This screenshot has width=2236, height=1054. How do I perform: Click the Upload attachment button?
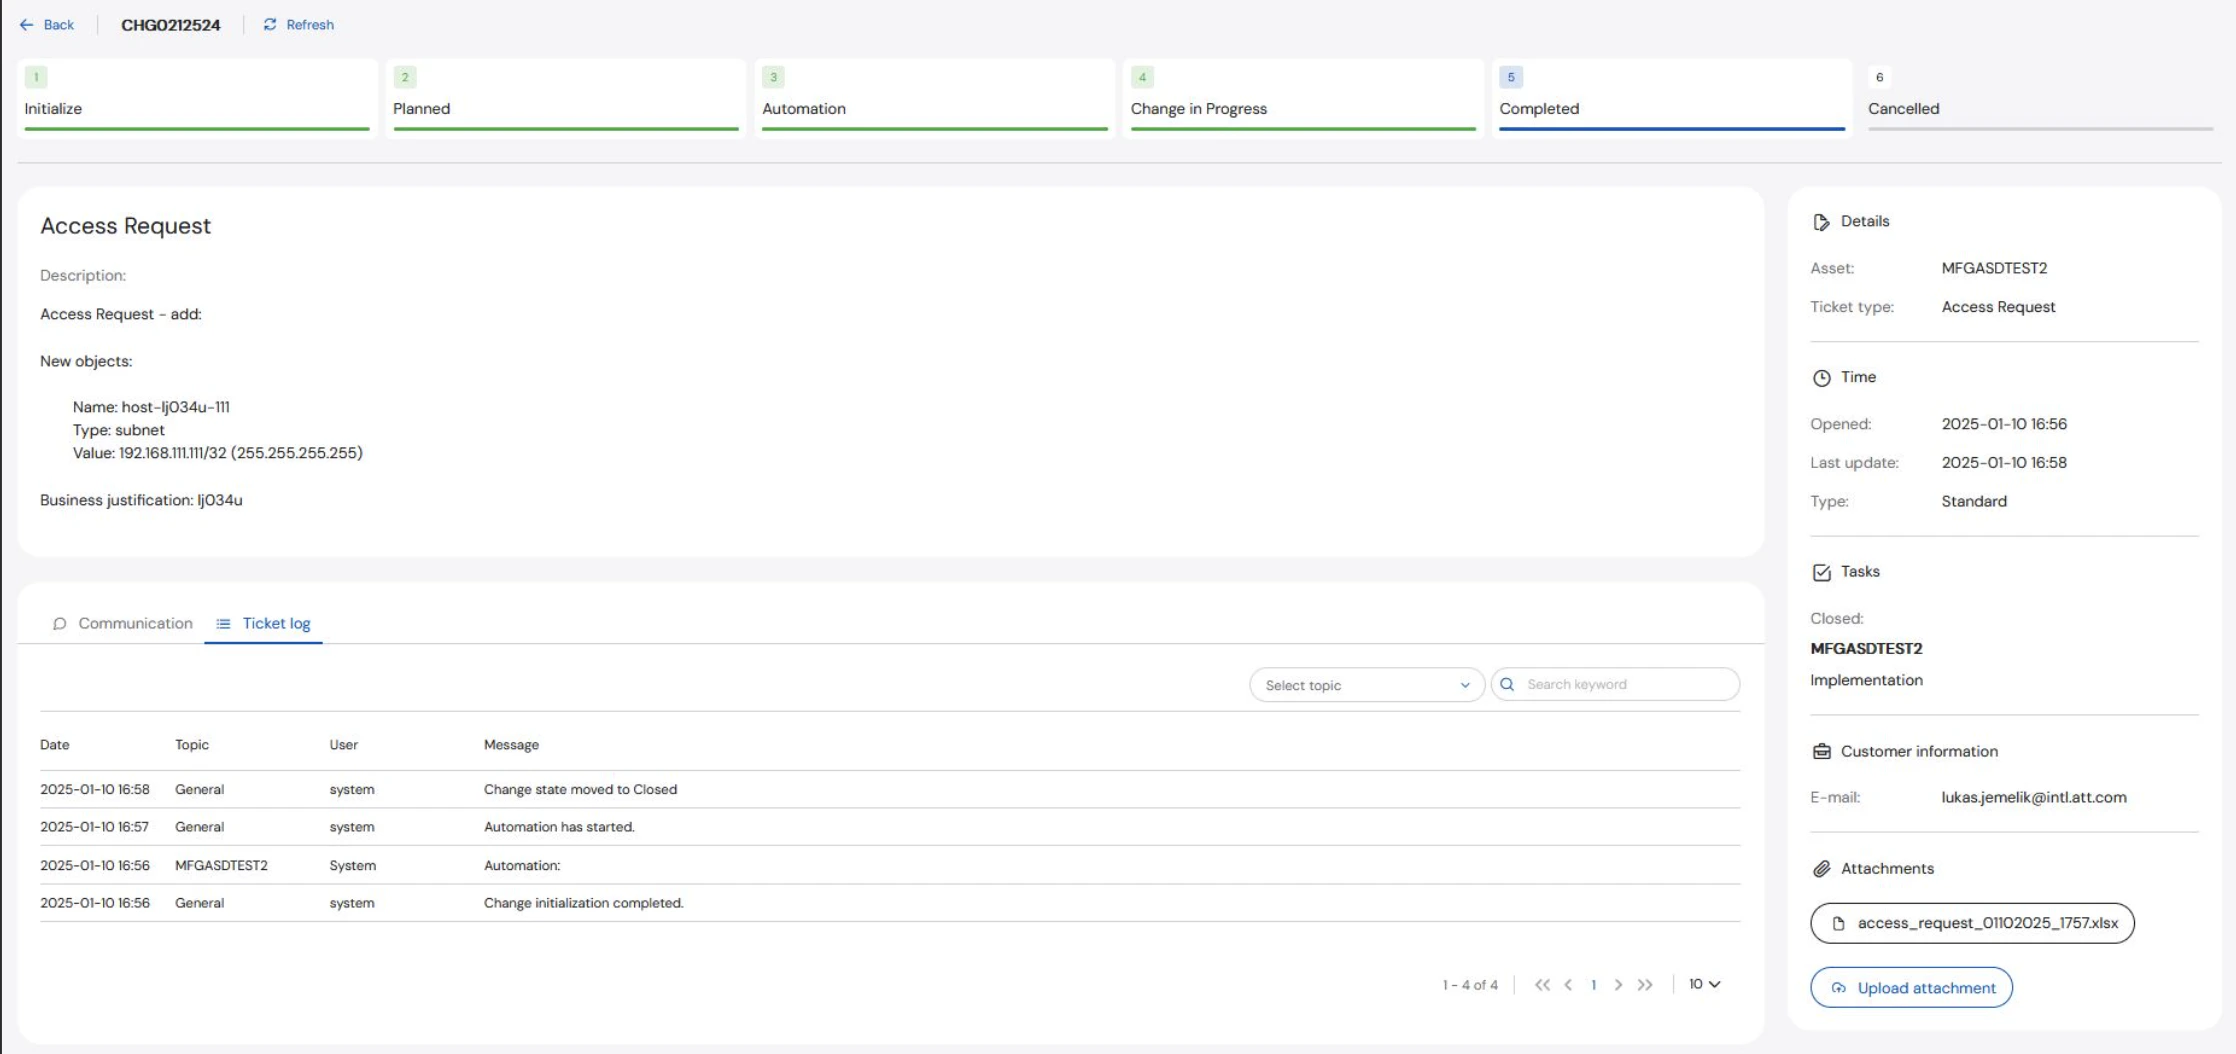click(1911, 988)
